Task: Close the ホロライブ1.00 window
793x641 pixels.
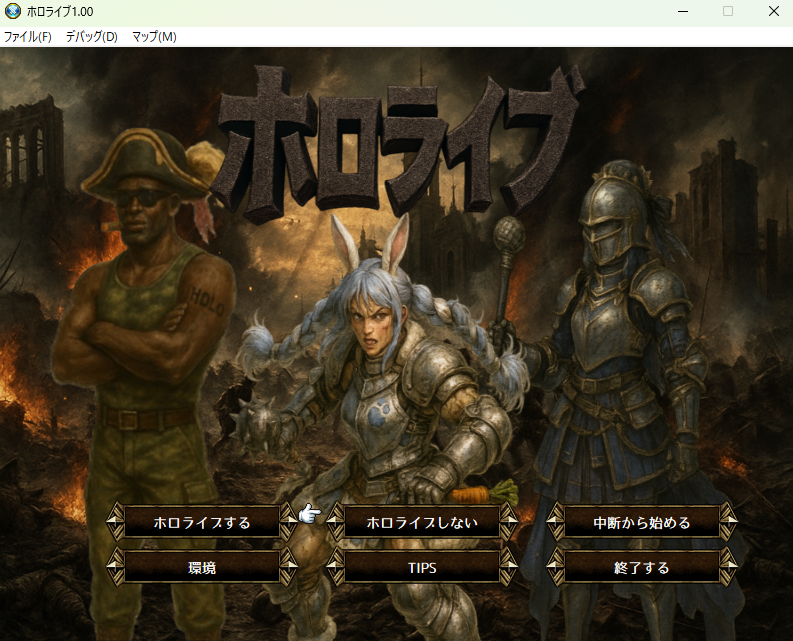Action: coord(774,11)
